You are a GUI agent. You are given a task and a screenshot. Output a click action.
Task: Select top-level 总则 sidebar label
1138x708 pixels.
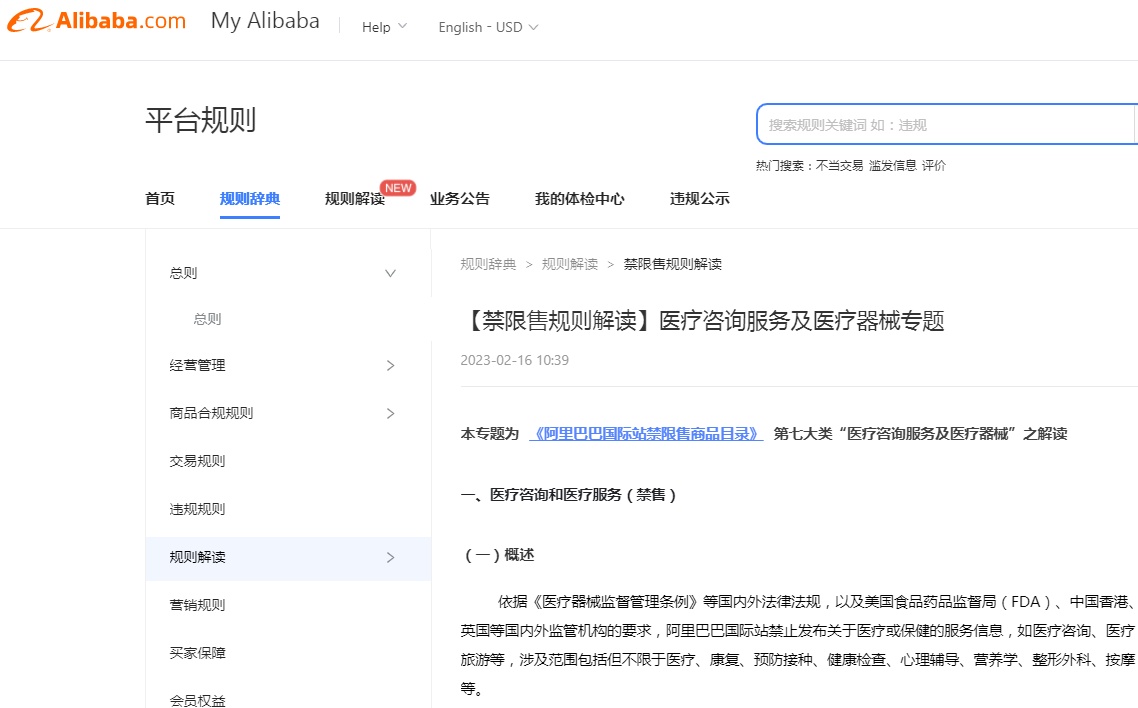183,273
